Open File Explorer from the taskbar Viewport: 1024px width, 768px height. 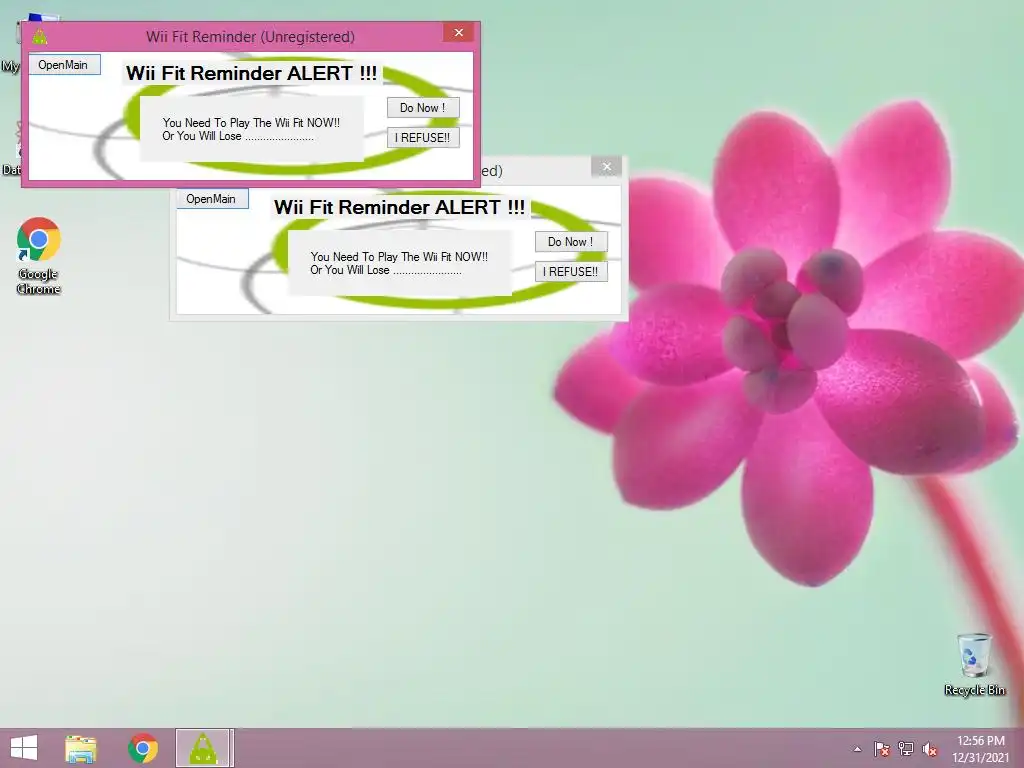coord(81,748)
